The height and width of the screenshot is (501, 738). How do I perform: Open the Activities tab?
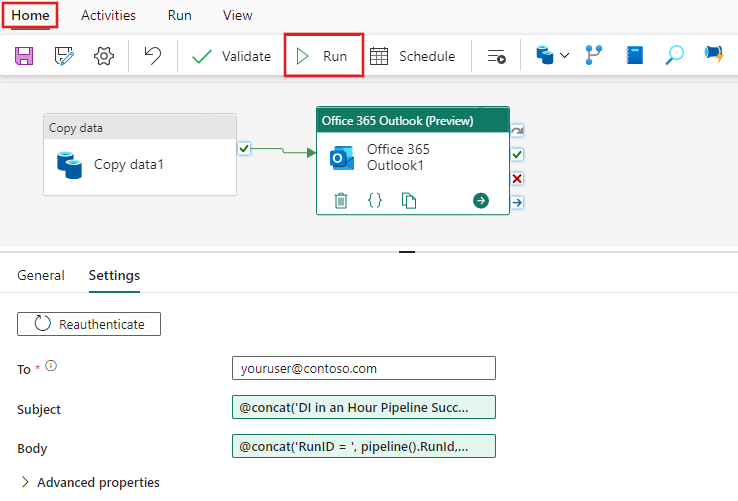[108, 15]
